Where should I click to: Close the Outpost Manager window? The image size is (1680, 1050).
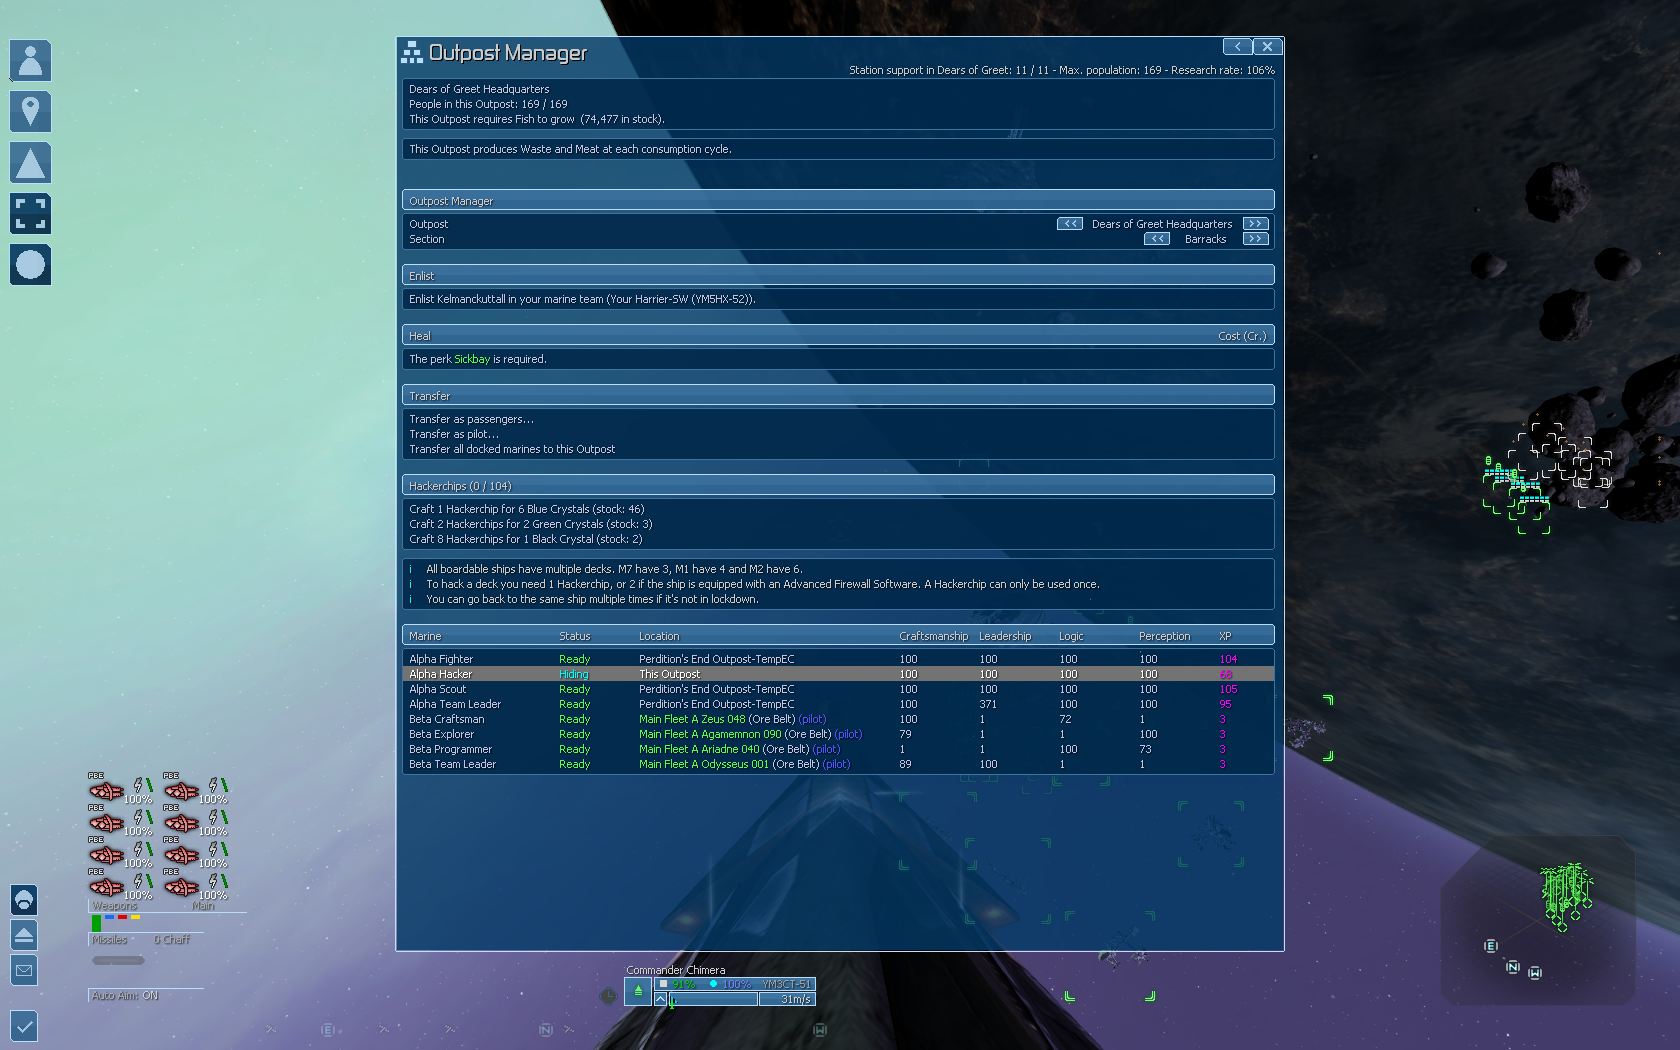pos(1267,46)
